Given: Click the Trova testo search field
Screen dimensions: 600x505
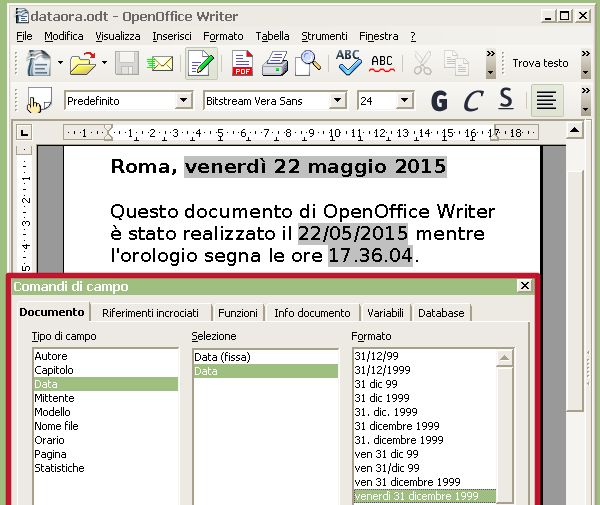Looking at the screenshot, I should (x=540, y=63).
